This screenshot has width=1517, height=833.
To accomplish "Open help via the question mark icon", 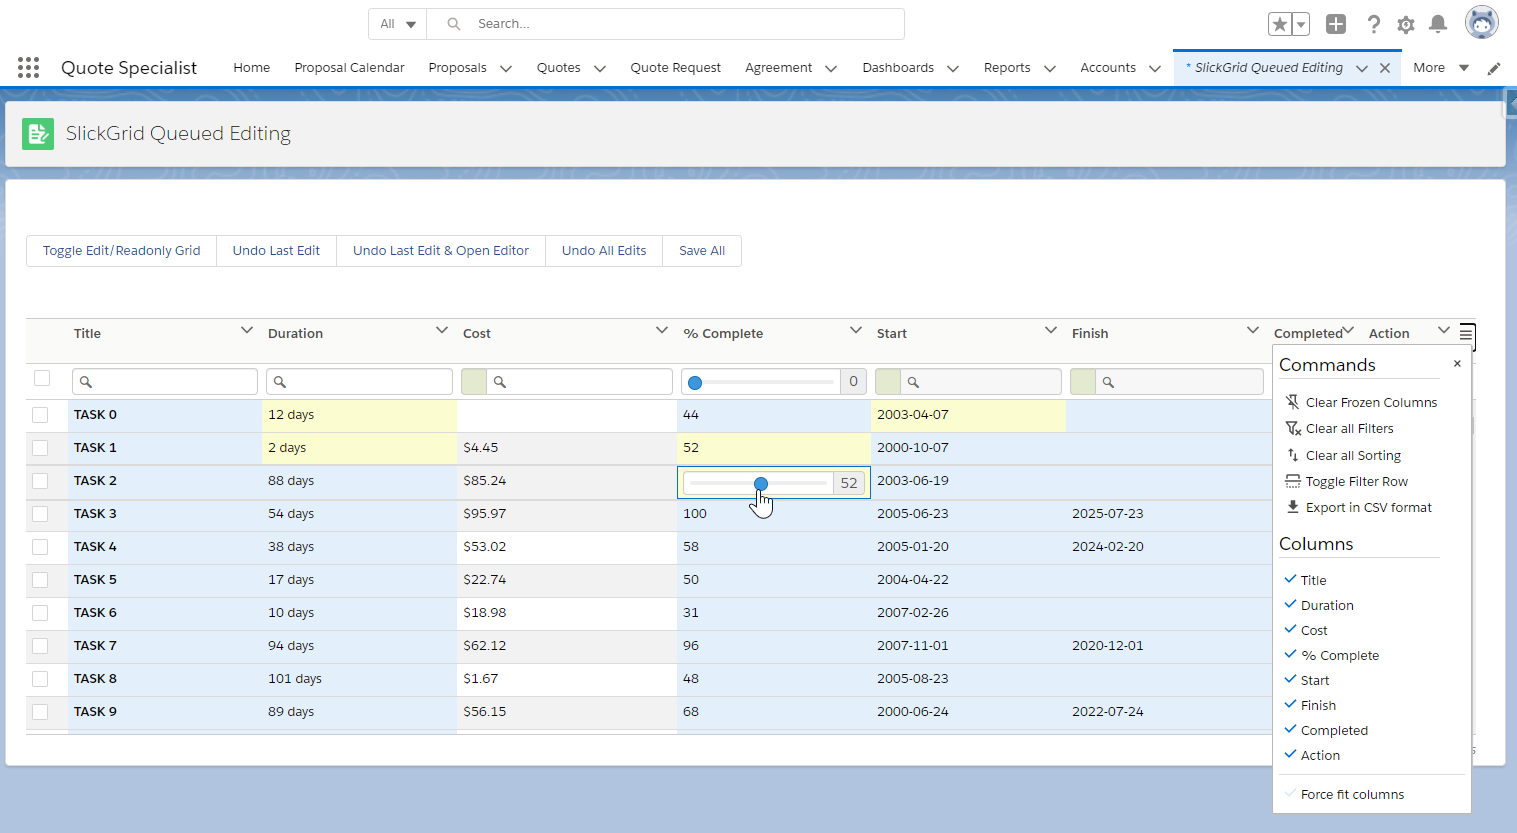I will [1373, 23].
